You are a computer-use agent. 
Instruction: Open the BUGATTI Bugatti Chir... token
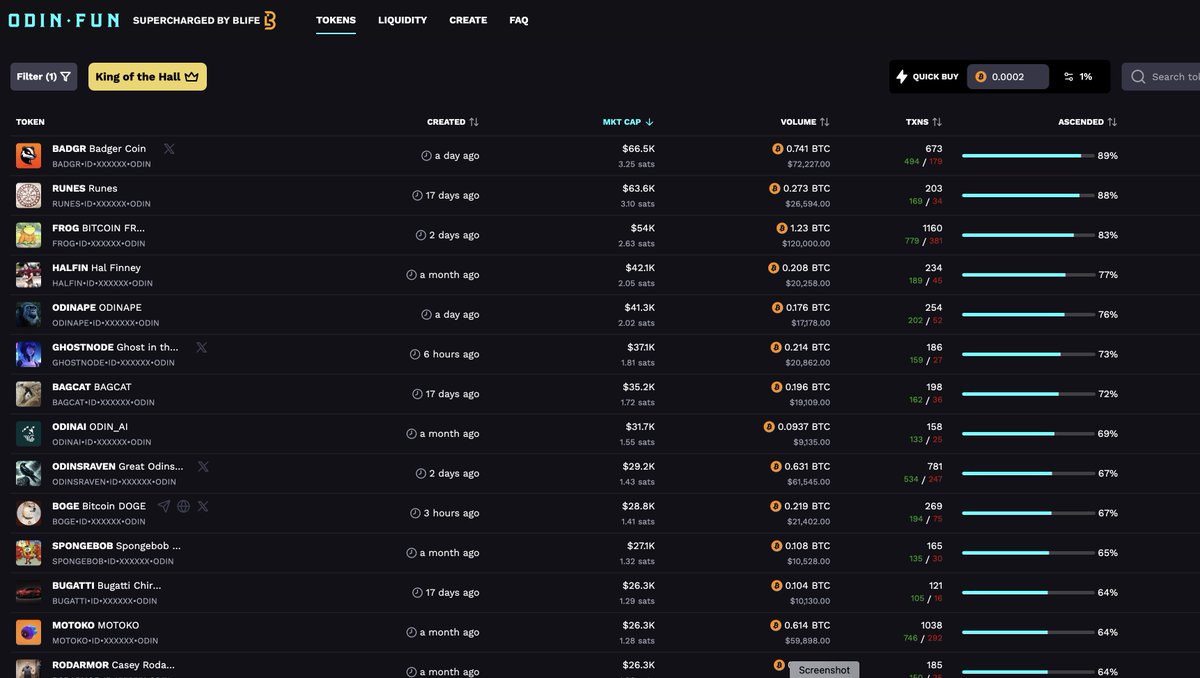(x=107, y=585)
